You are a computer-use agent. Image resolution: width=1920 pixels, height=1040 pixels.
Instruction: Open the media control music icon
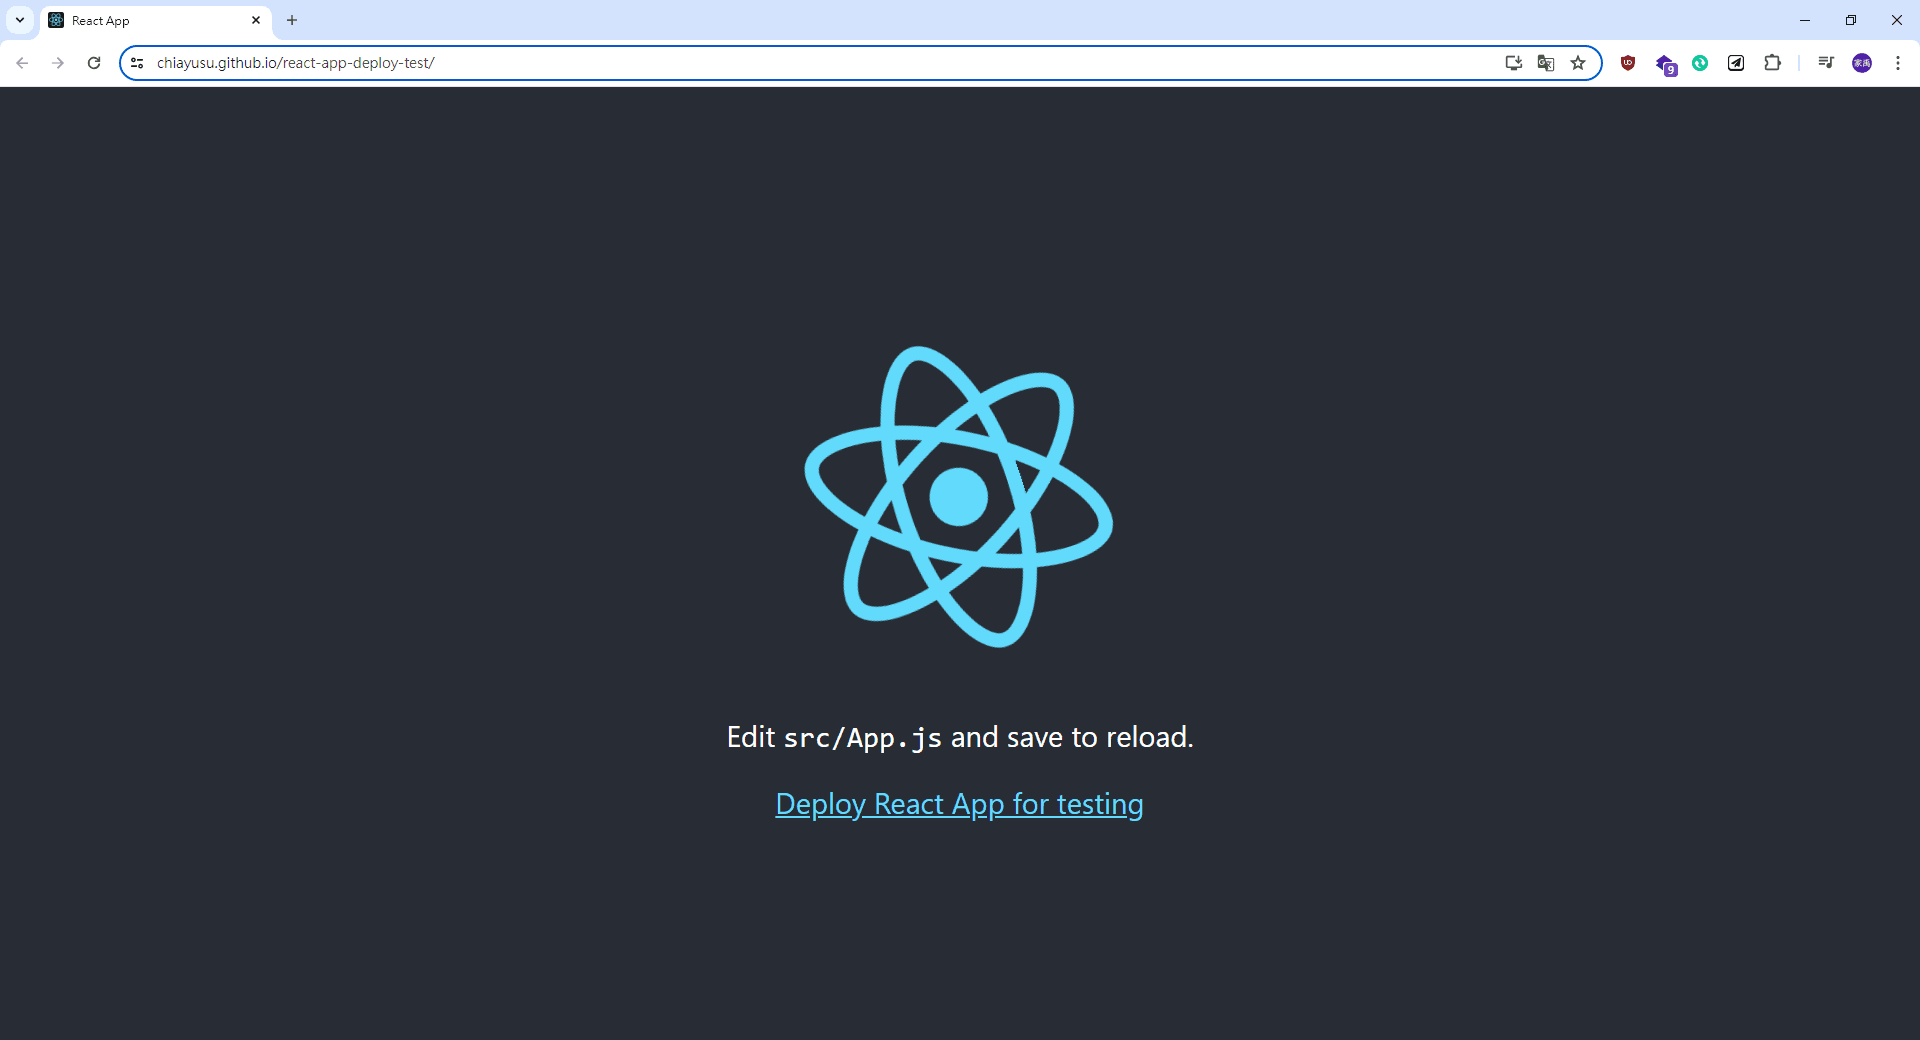tap(1826, 63)
